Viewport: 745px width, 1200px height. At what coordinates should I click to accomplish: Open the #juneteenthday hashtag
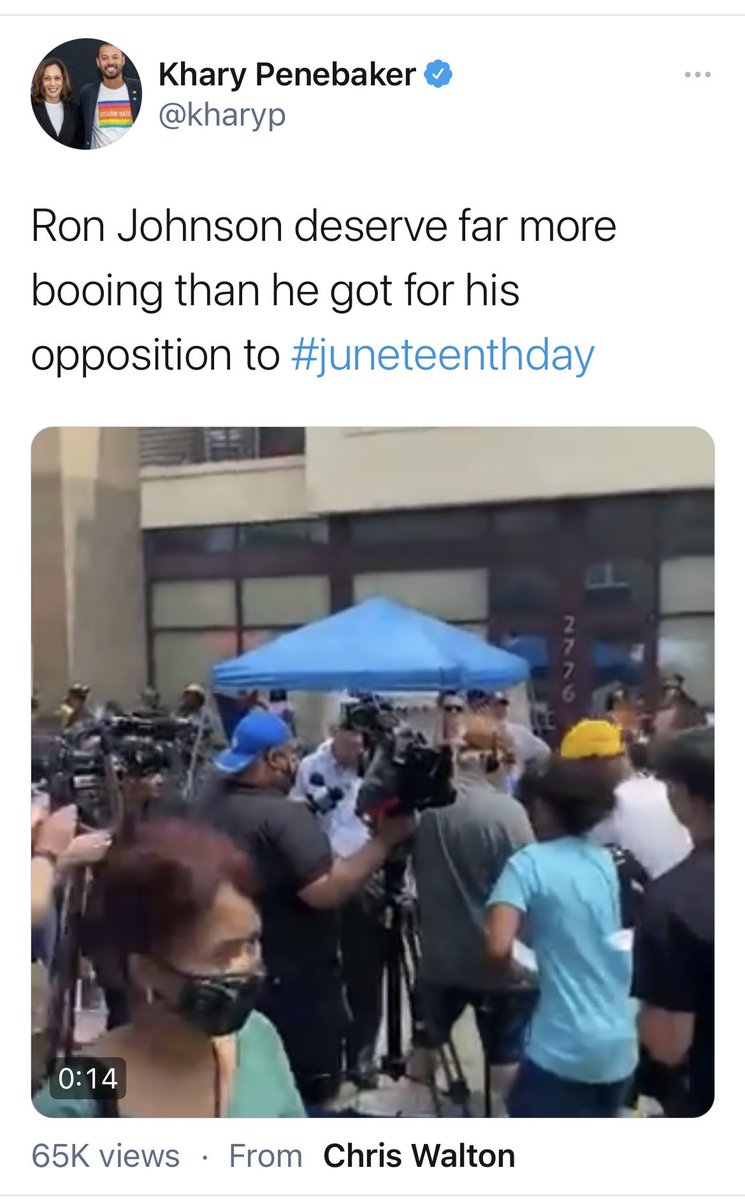point(441,355)
